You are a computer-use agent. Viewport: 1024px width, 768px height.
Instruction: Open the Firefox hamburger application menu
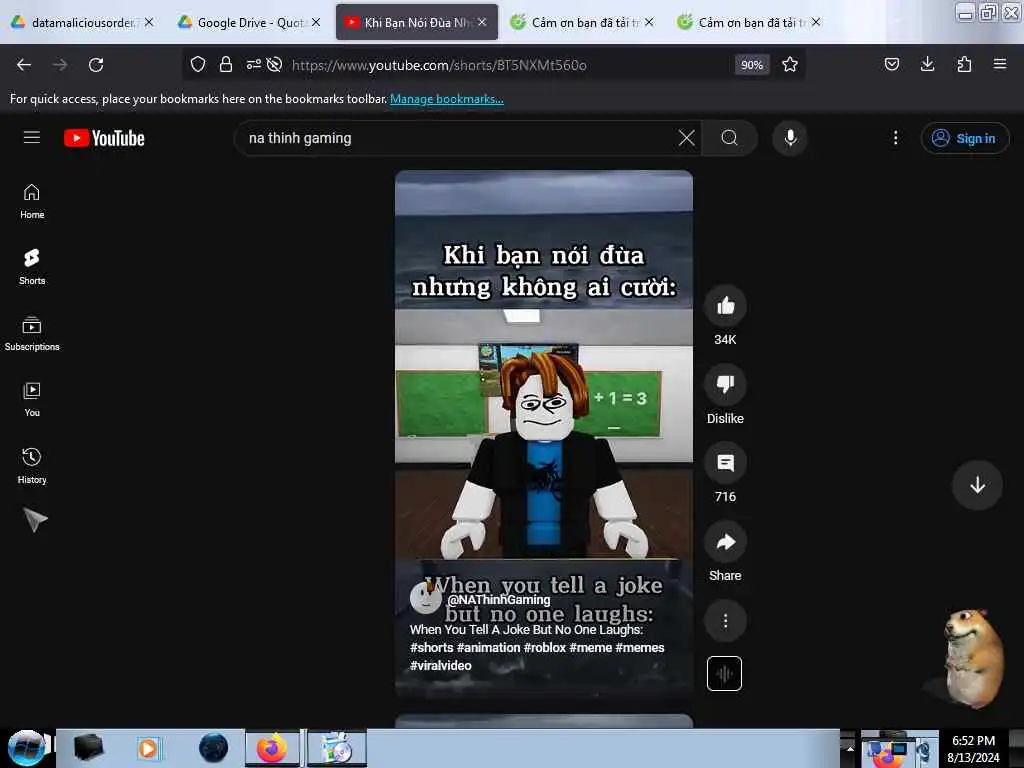[x=1000, y=64]
